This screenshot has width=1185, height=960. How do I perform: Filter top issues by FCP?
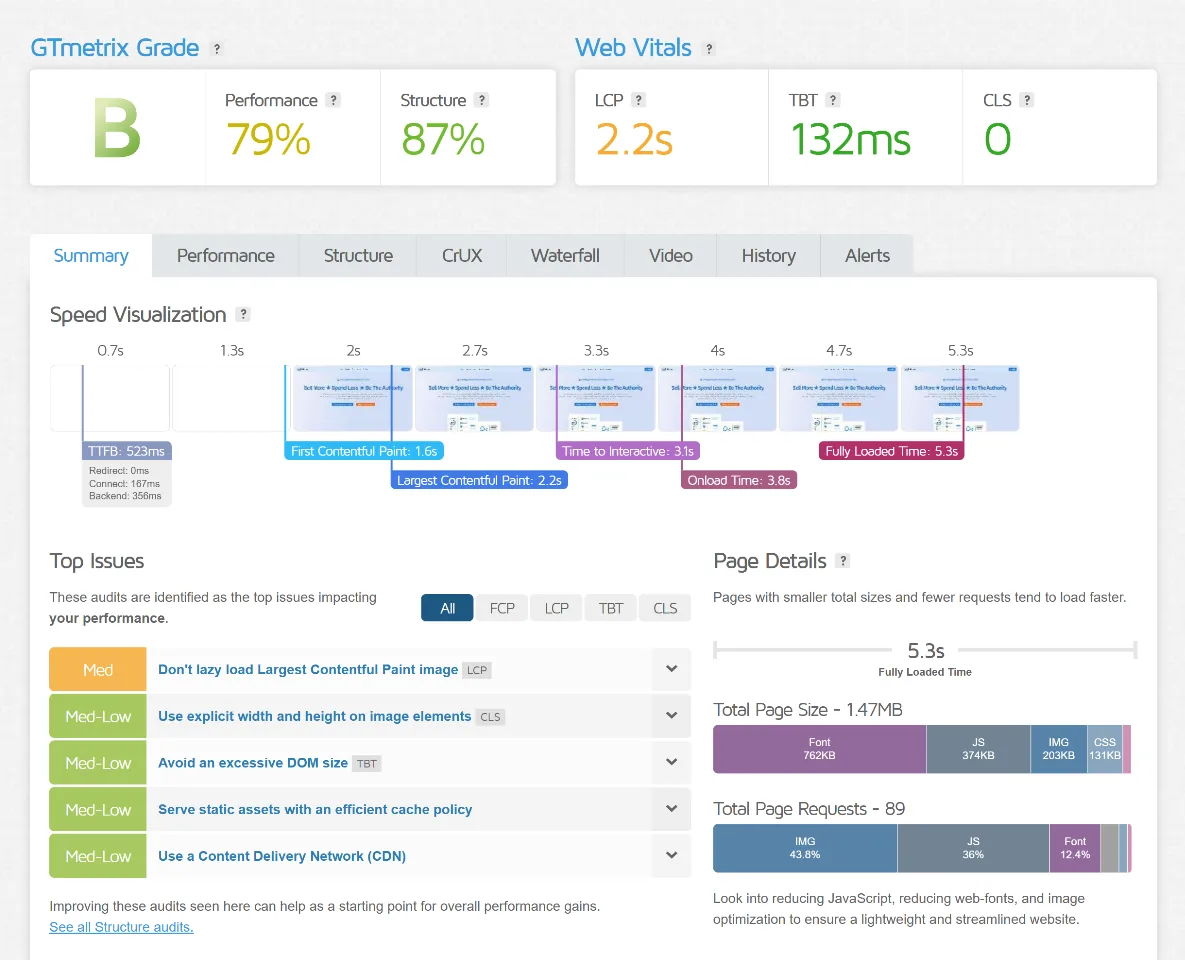pyautogui.click(x=502, y=608)
